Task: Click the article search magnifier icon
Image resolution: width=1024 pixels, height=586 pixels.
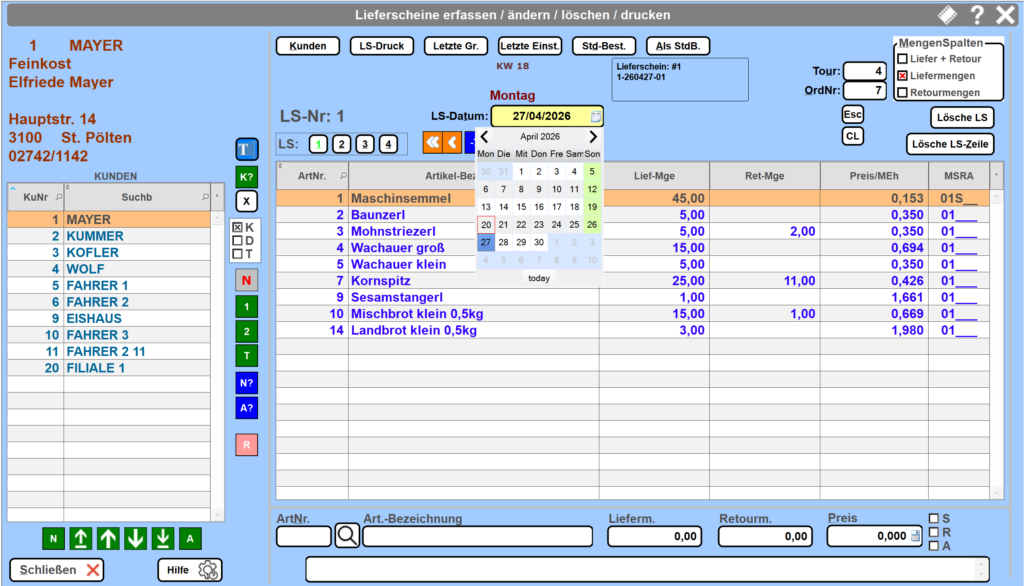Action: coord(347,536)
